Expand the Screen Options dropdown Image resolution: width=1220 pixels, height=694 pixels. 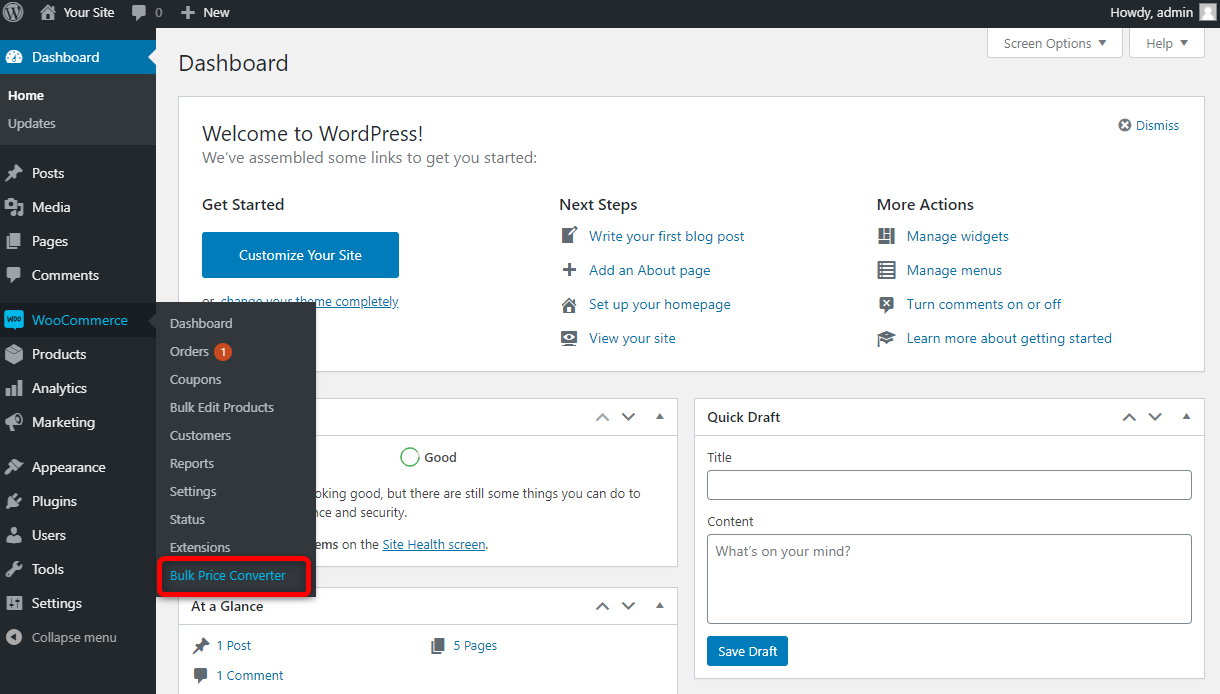point(1055,43)
